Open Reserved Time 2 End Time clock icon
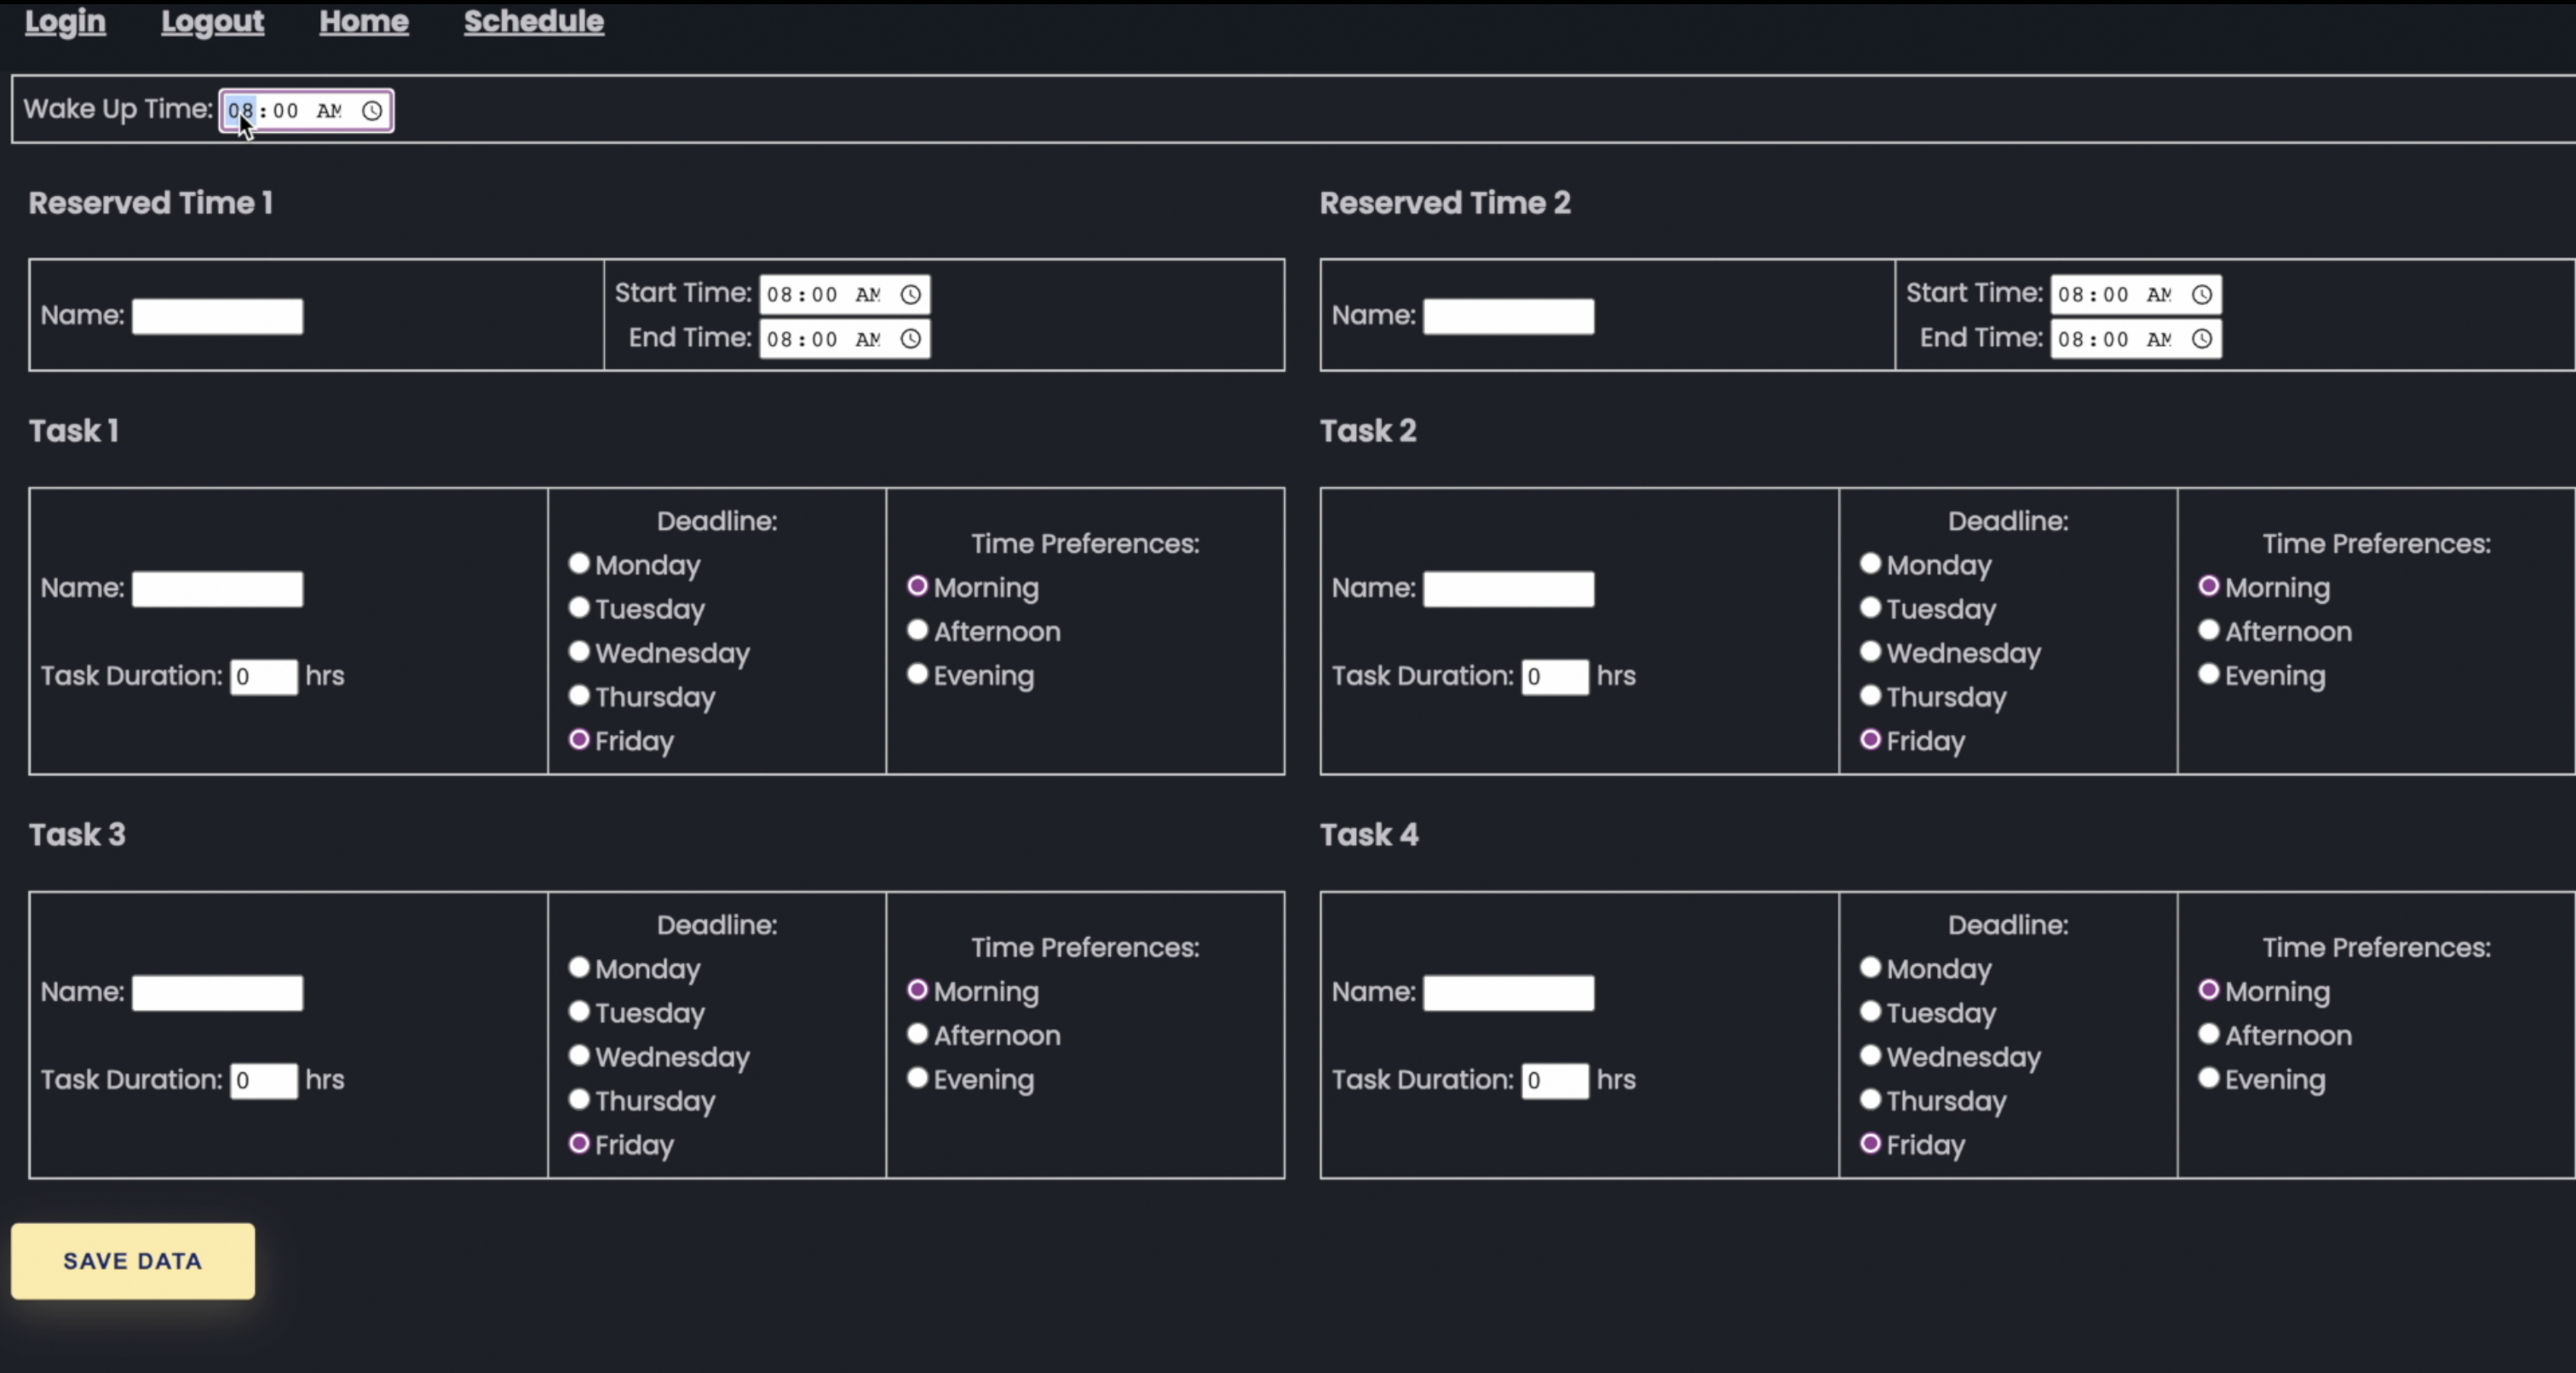The height and width of the screenshot is (1373, 2576). click(2201, 339)
